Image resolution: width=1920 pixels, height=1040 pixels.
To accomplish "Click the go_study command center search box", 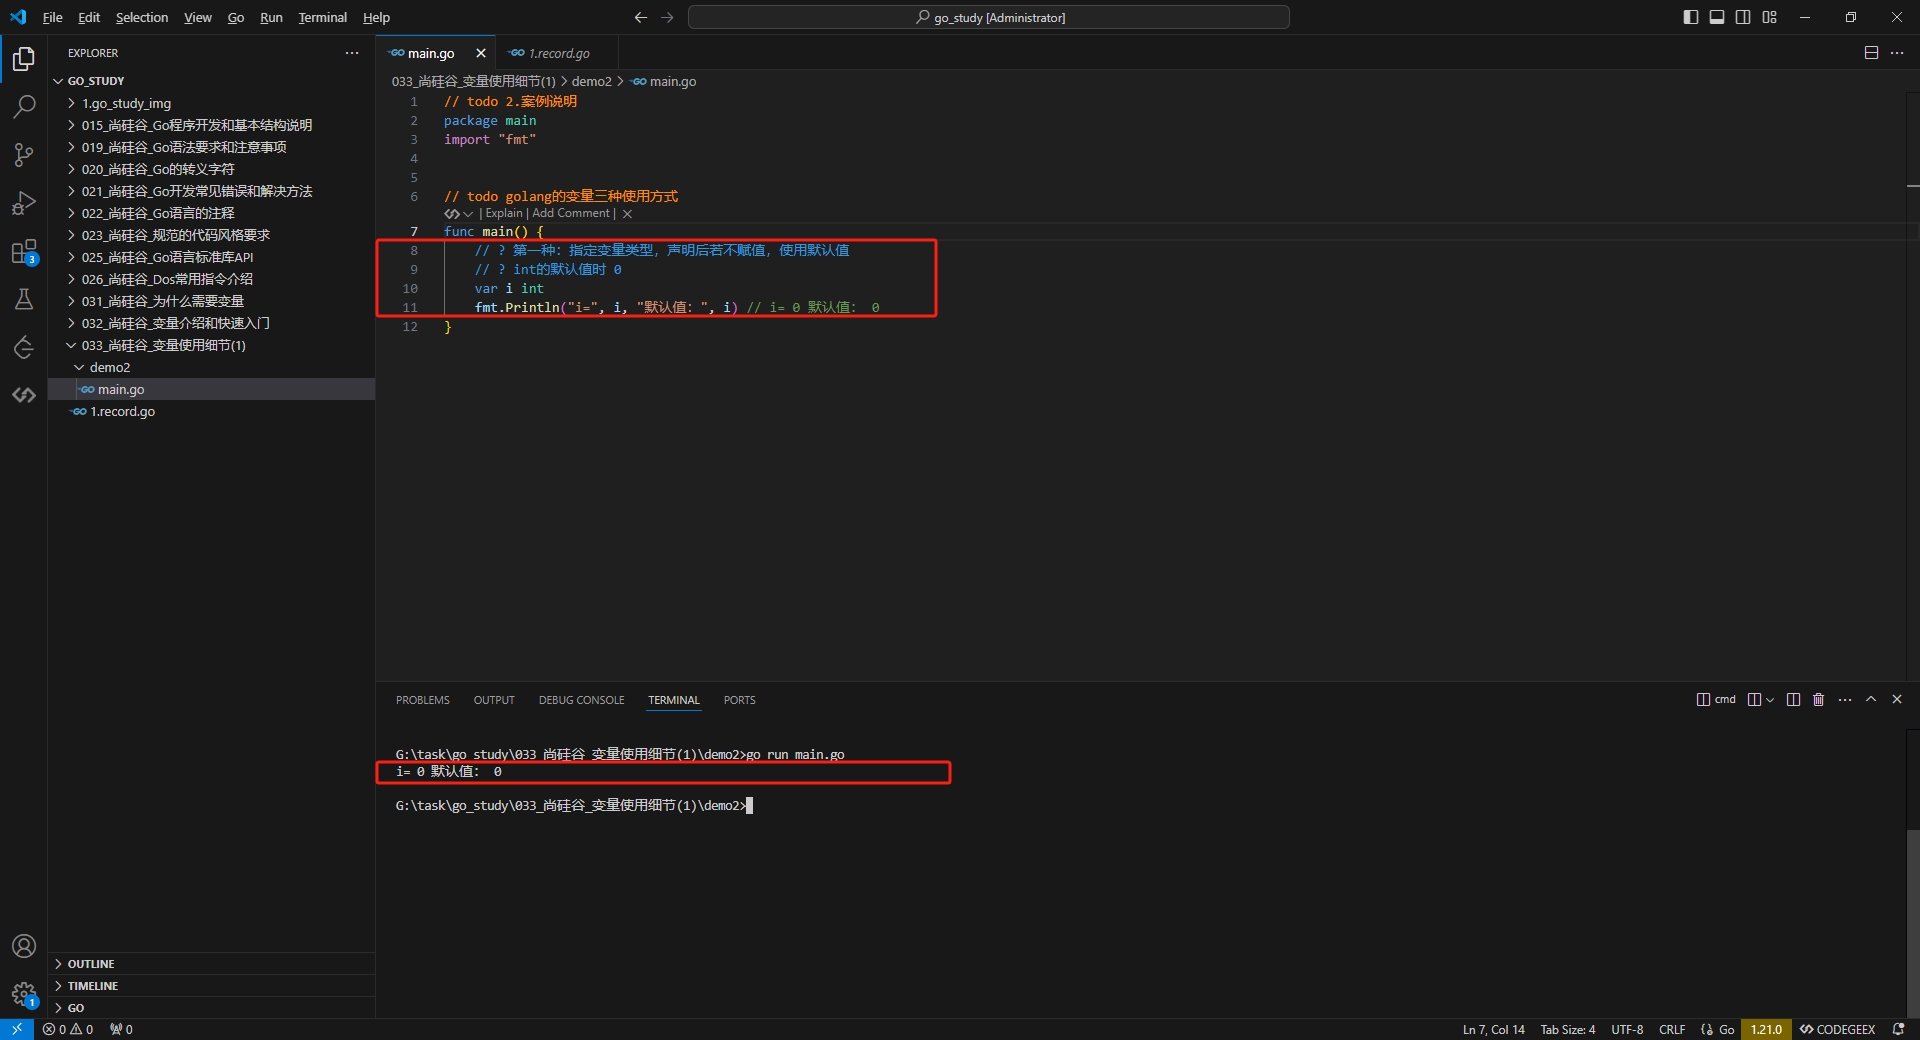I will [988, 17].
